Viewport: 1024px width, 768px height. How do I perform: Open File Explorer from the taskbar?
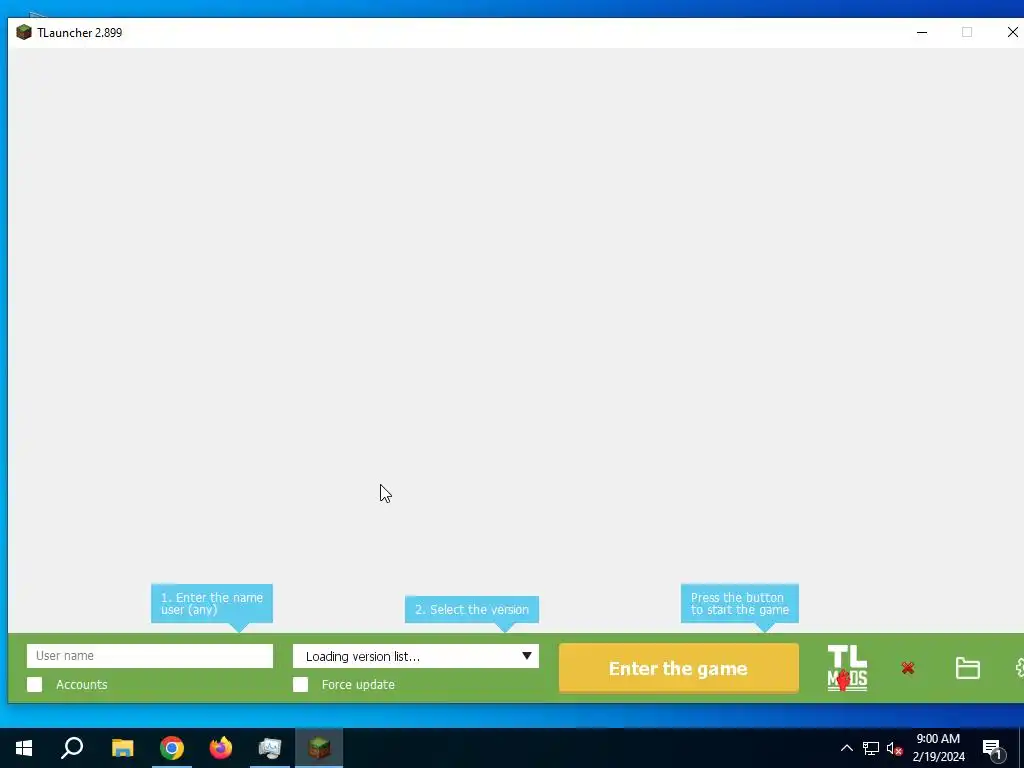pos(122,748)
